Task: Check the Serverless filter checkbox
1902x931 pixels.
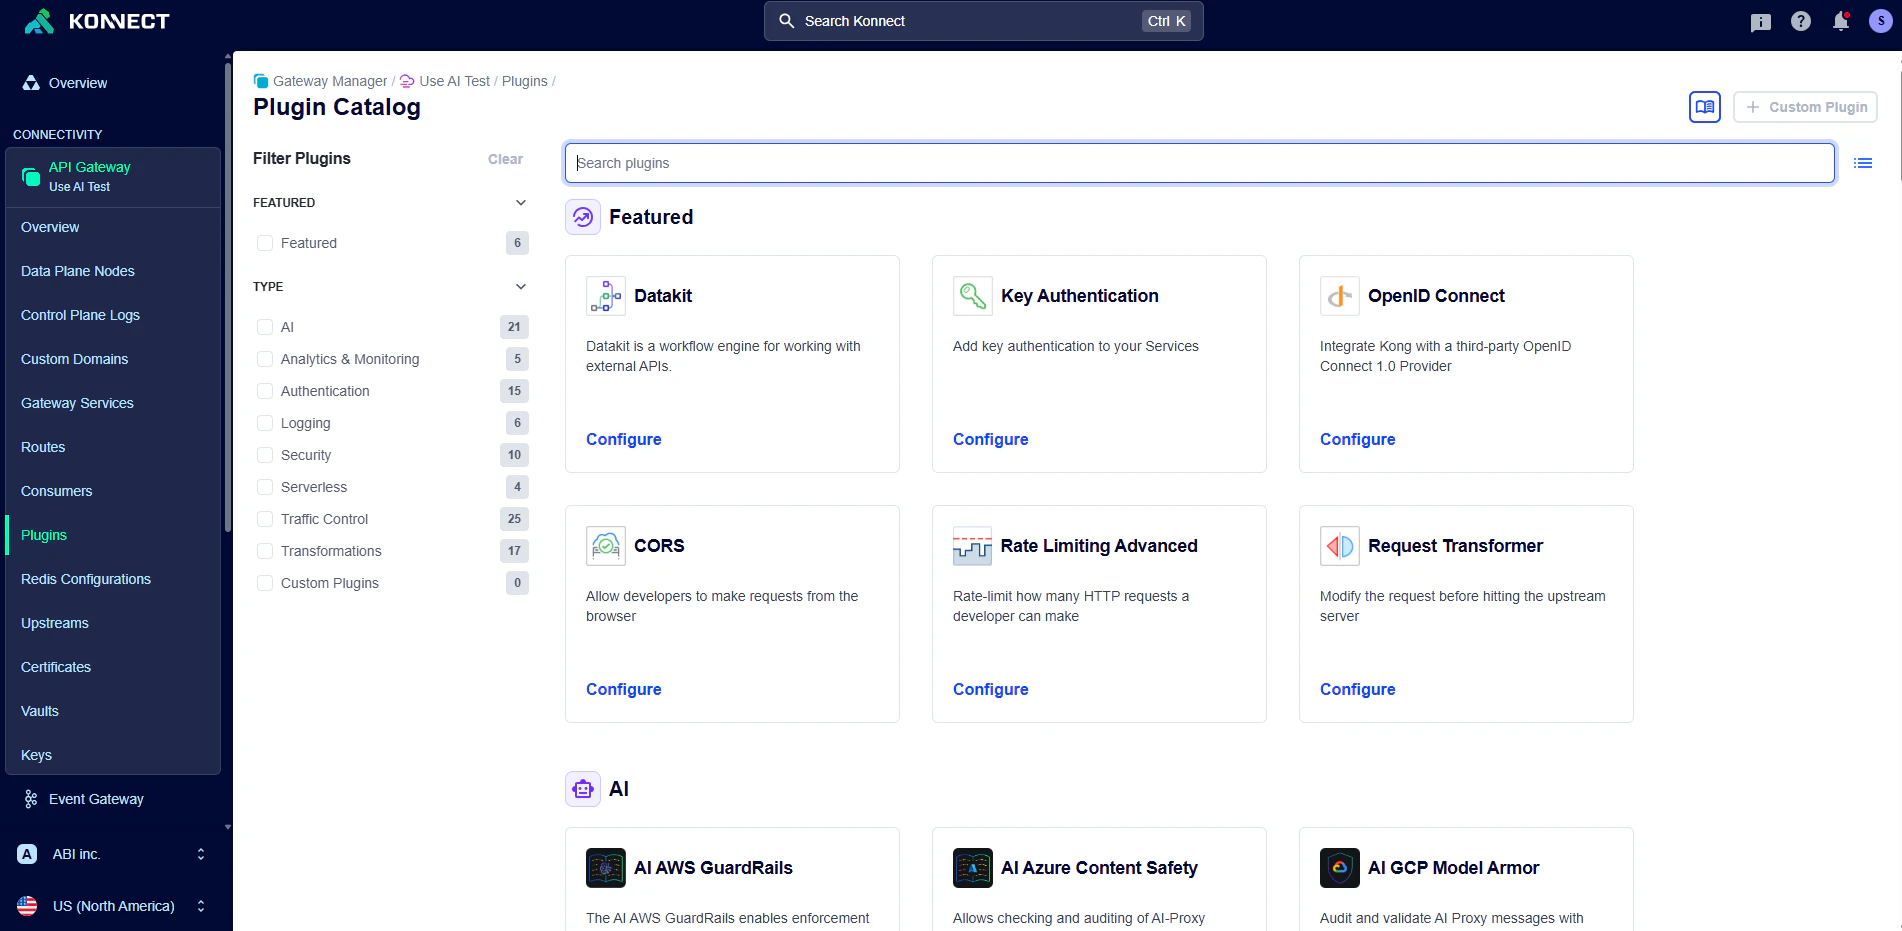Action: (265, 487)
